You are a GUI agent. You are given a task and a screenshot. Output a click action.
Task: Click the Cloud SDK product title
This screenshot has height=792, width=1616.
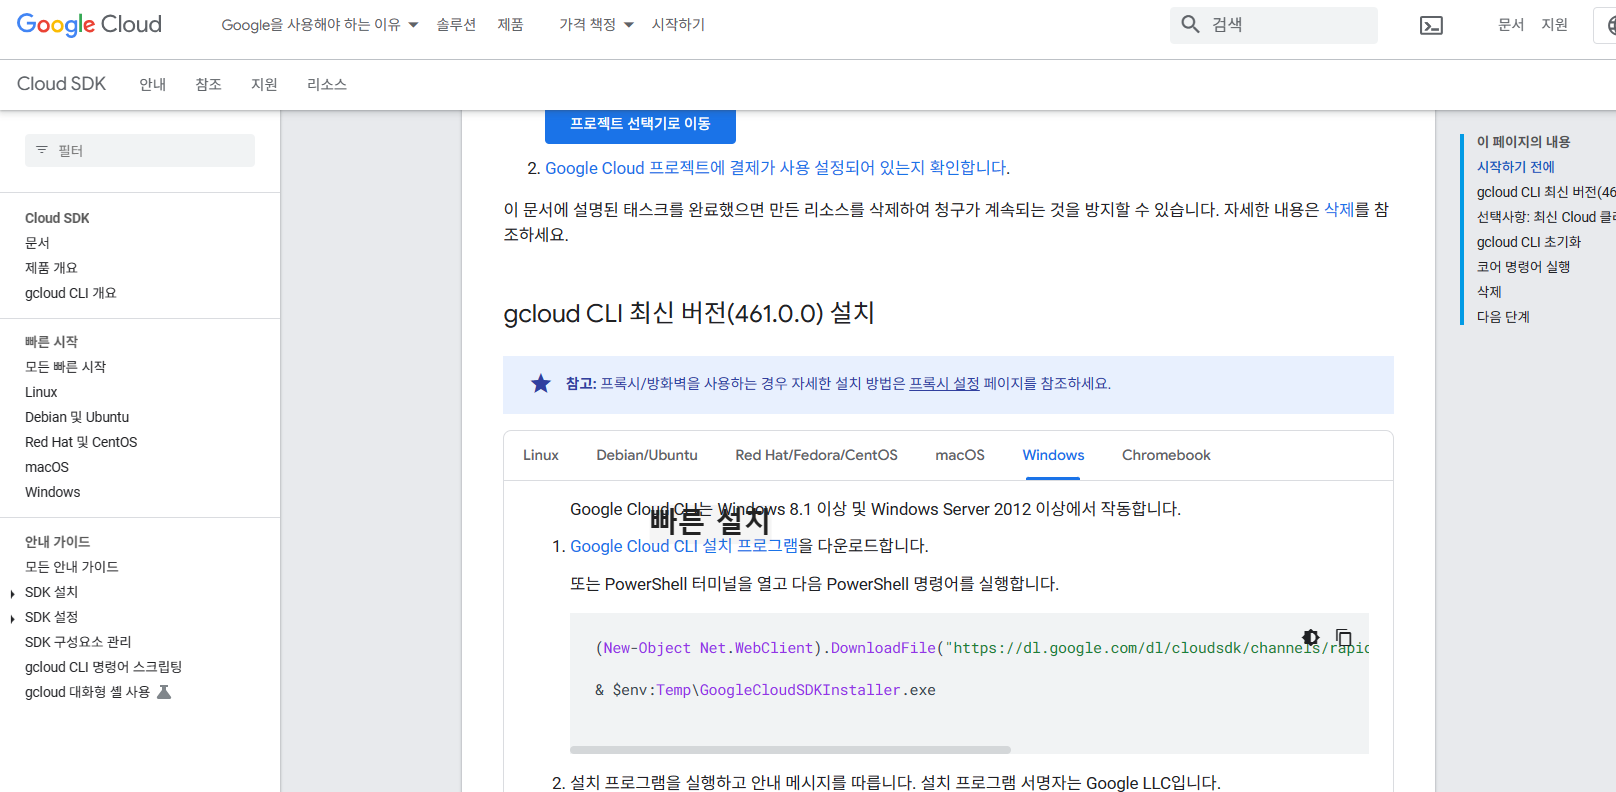pos(61,84)
